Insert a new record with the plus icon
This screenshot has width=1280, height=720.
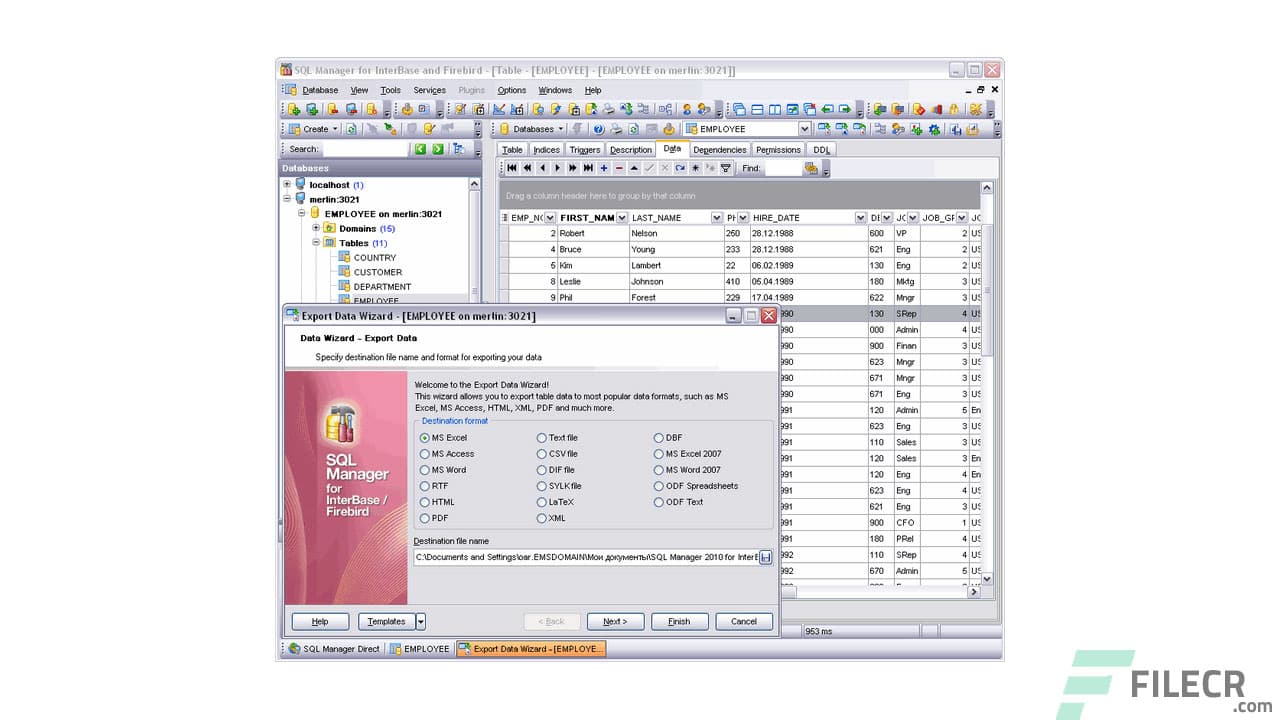[x=604, y=167]
